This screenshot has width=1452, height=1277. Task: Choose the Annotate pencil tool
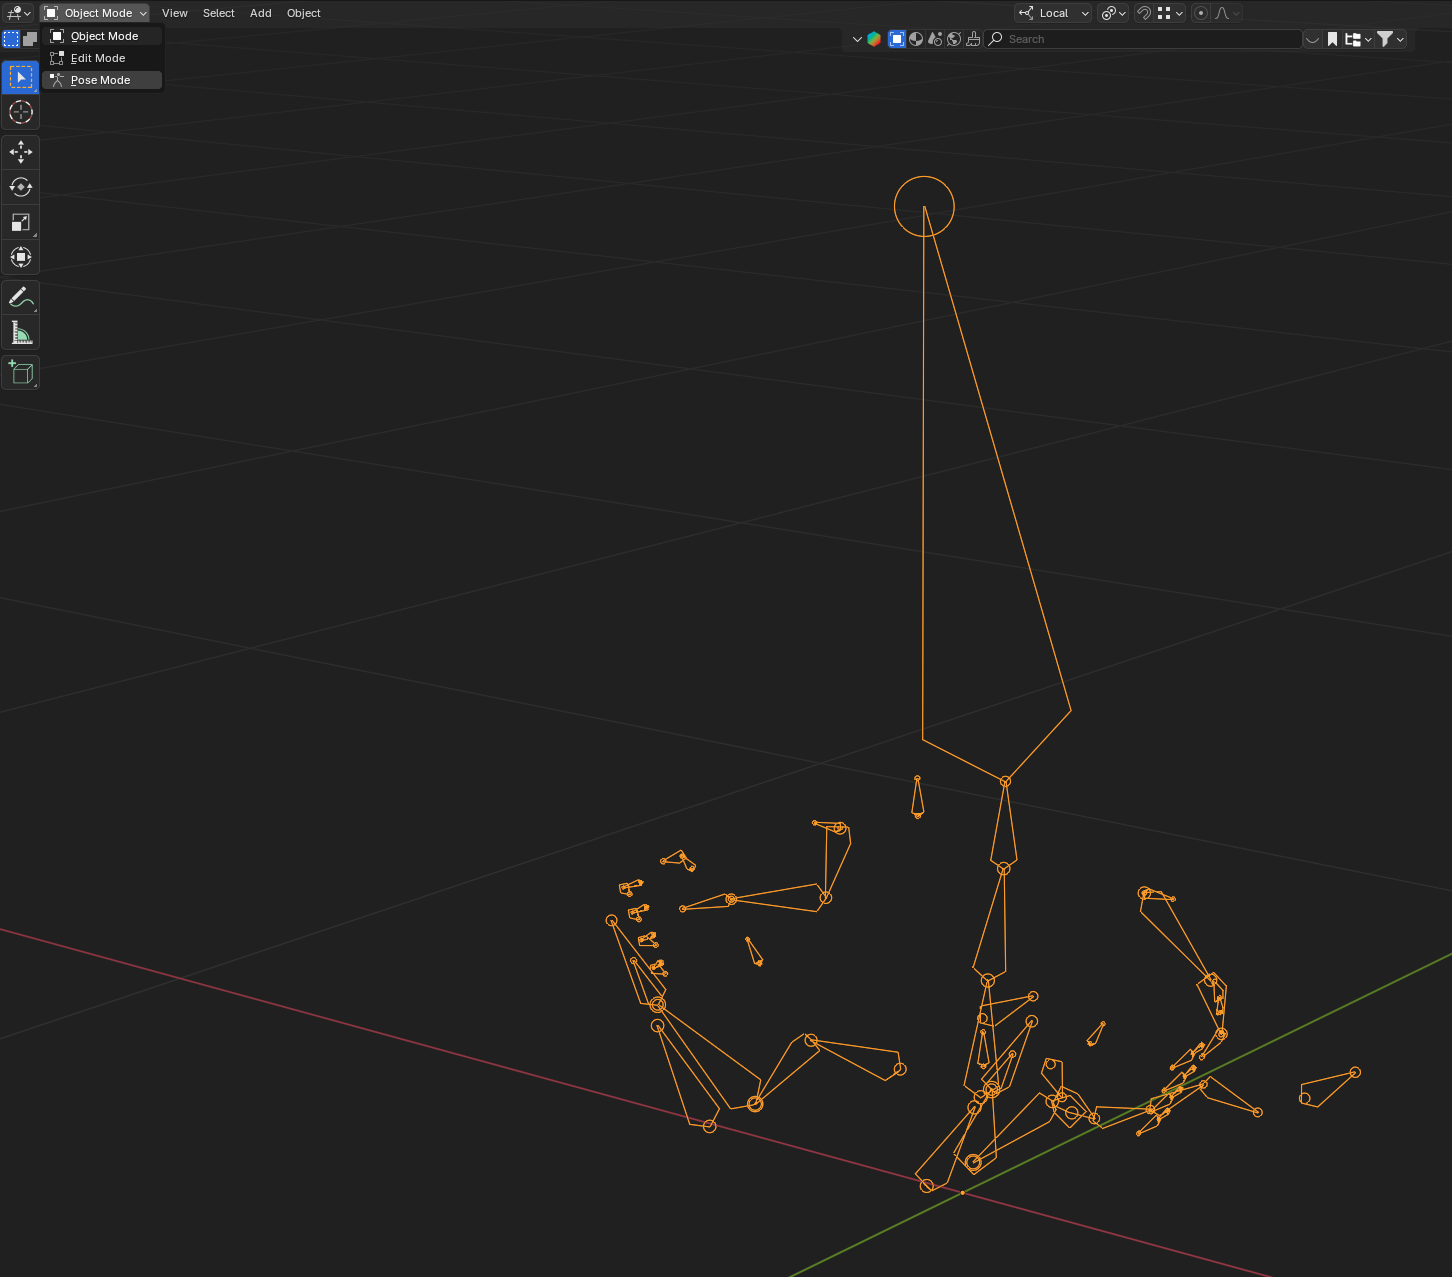point(21,297)
